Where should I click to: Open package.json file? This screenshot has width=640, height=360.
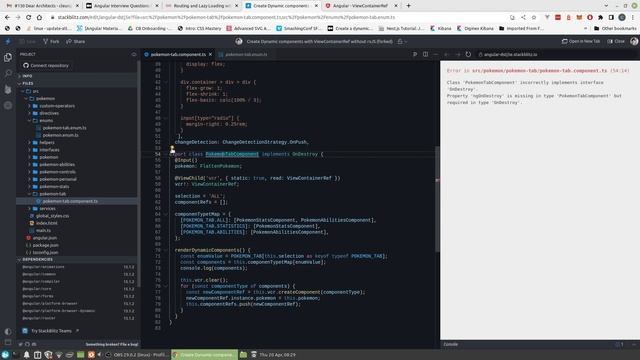tap(42, 245)
